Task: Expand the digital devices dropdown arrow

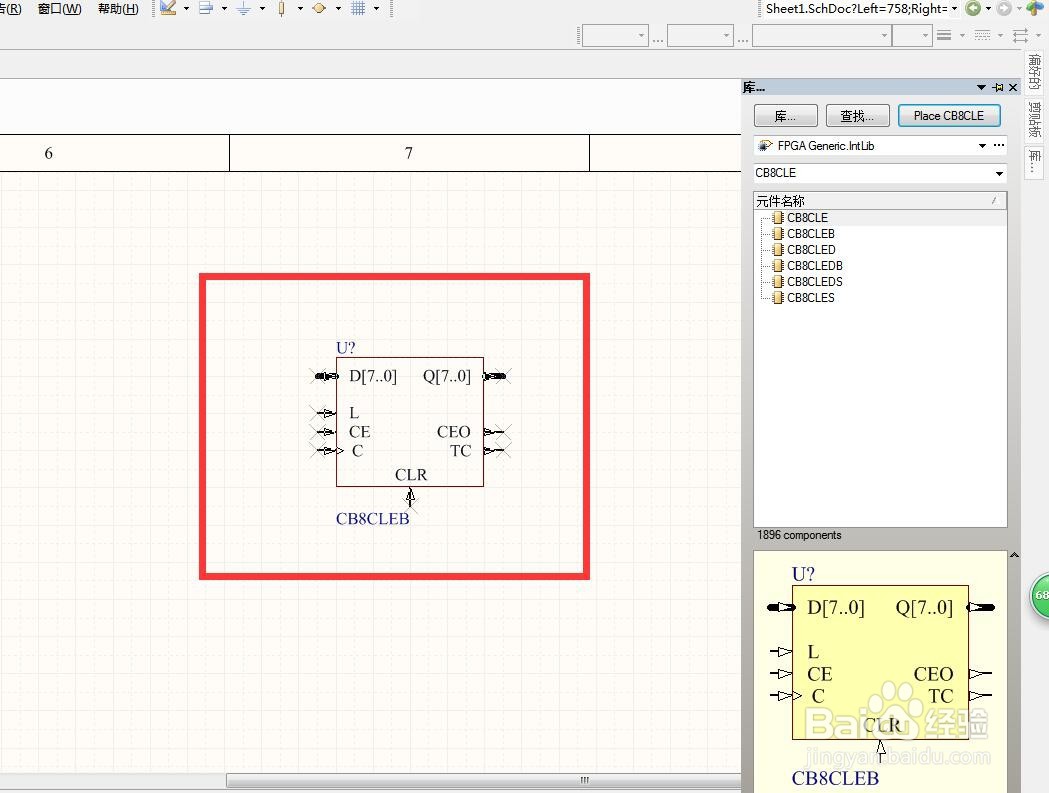Action: point(300,9)
